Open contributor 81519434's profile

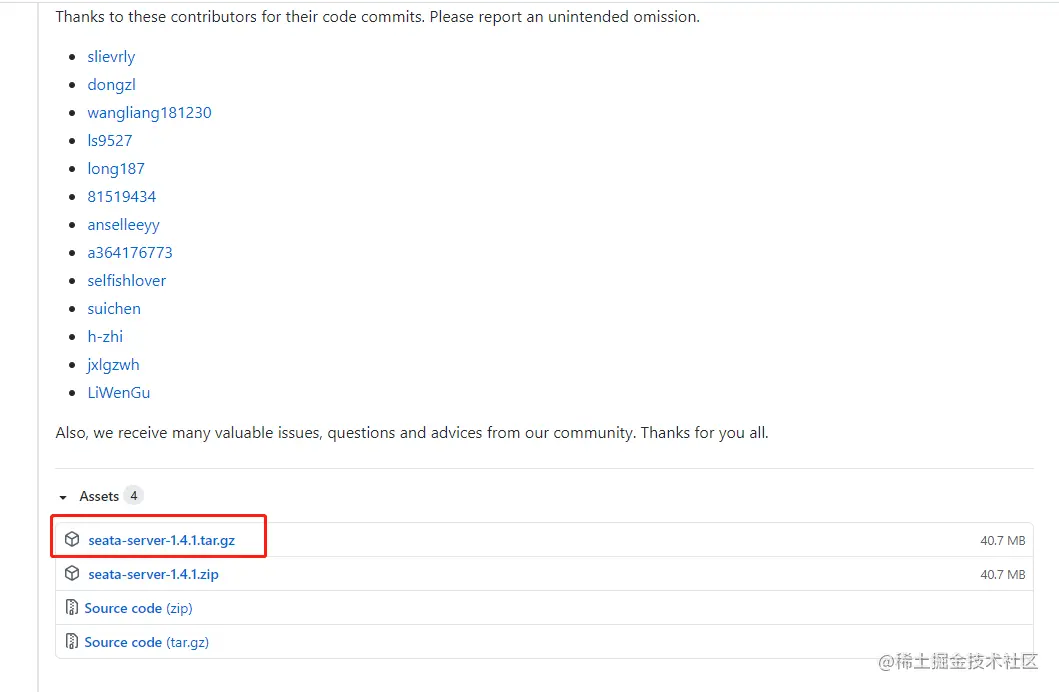(x=121, y=197)
